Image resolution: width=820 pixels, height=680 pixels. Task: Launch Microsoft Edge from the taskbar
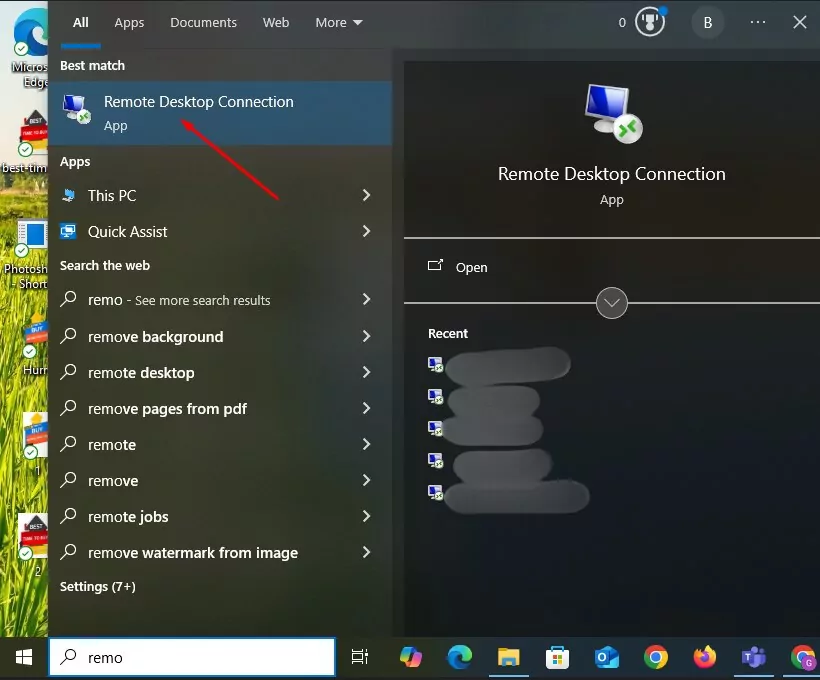click(460, 657)
